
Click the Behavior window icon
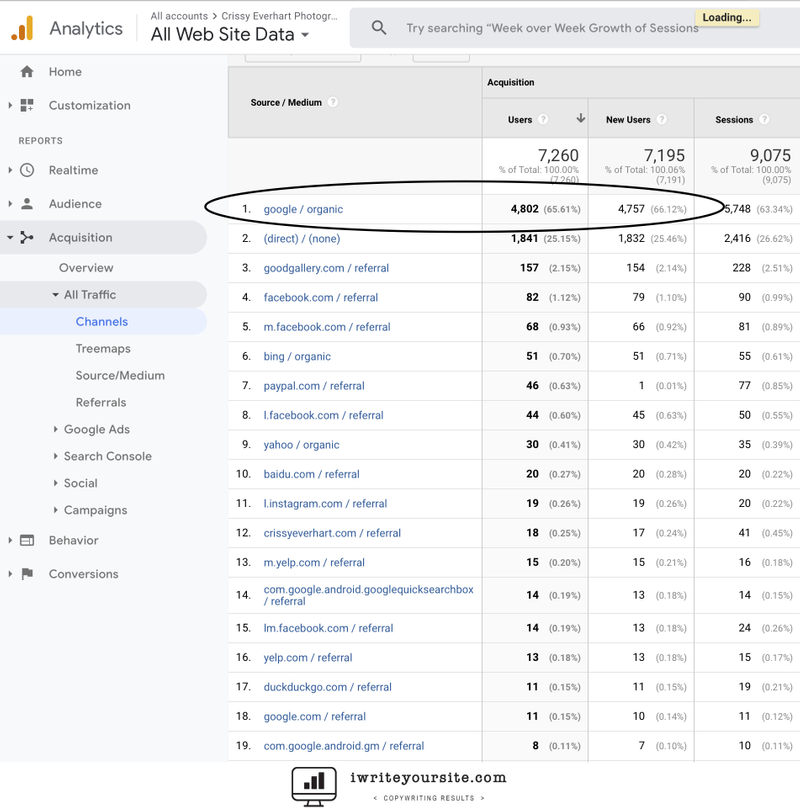(x=27, y=540)
